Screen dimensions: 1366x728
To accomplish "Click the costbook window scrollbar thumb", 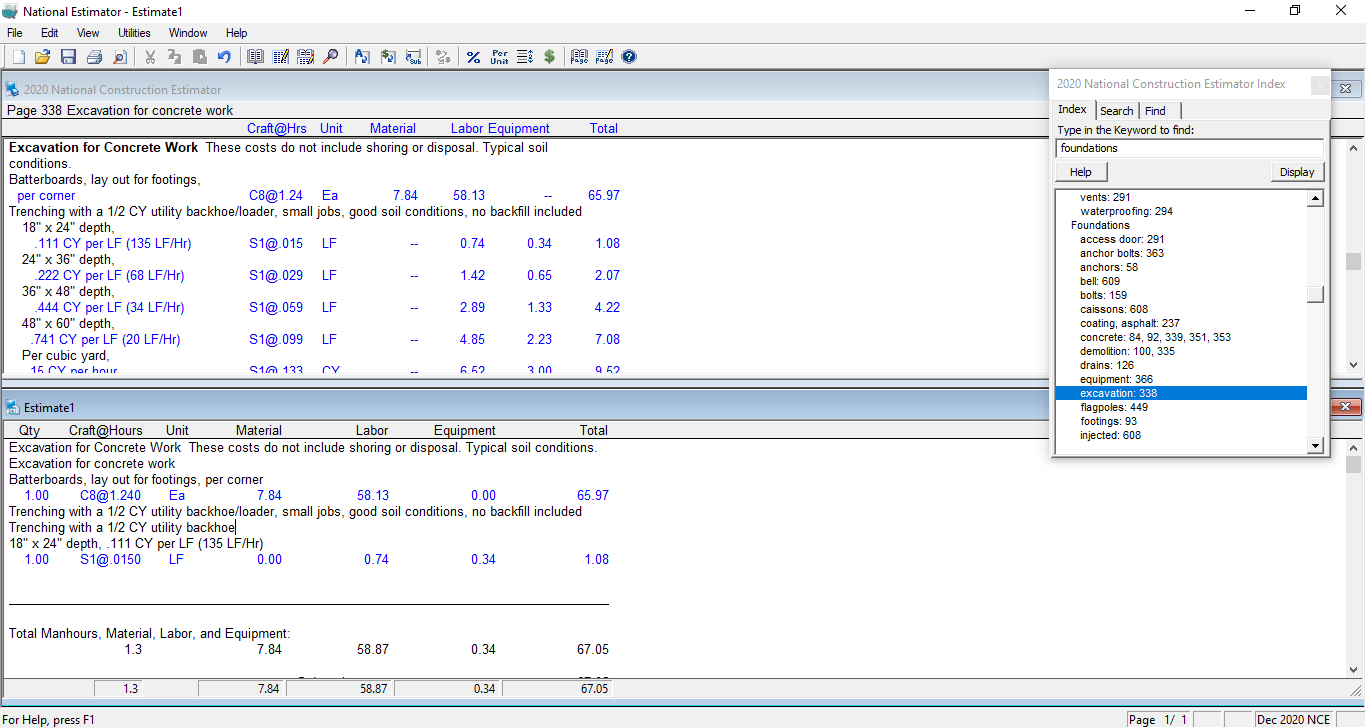I will [x=1353, y=261].
